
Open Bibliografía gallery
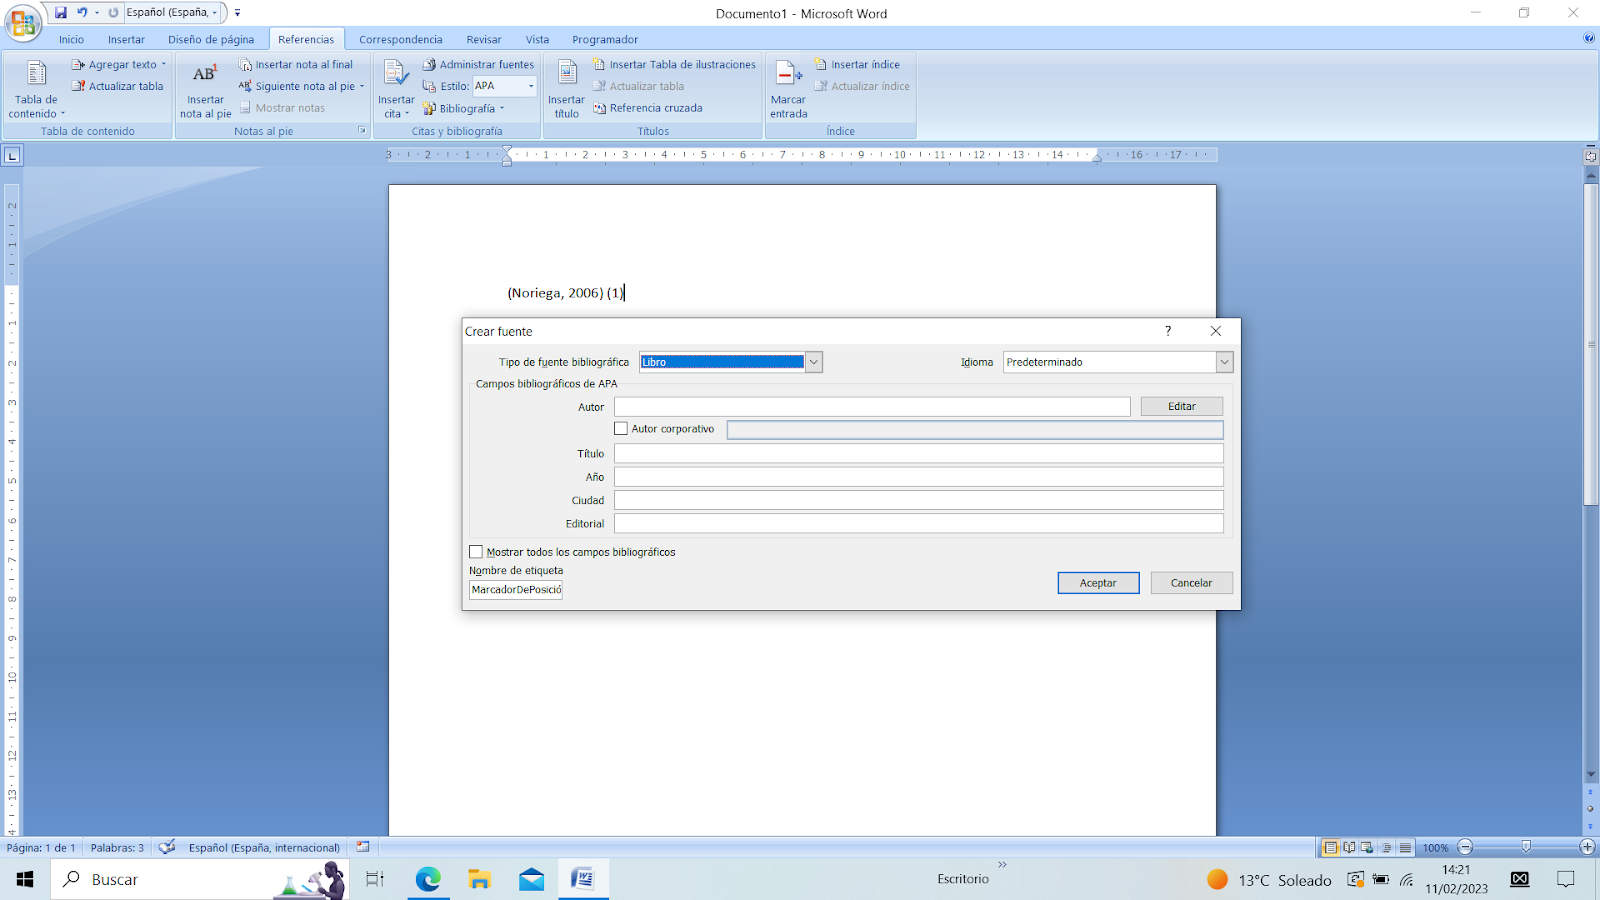[x=463, y=108]
